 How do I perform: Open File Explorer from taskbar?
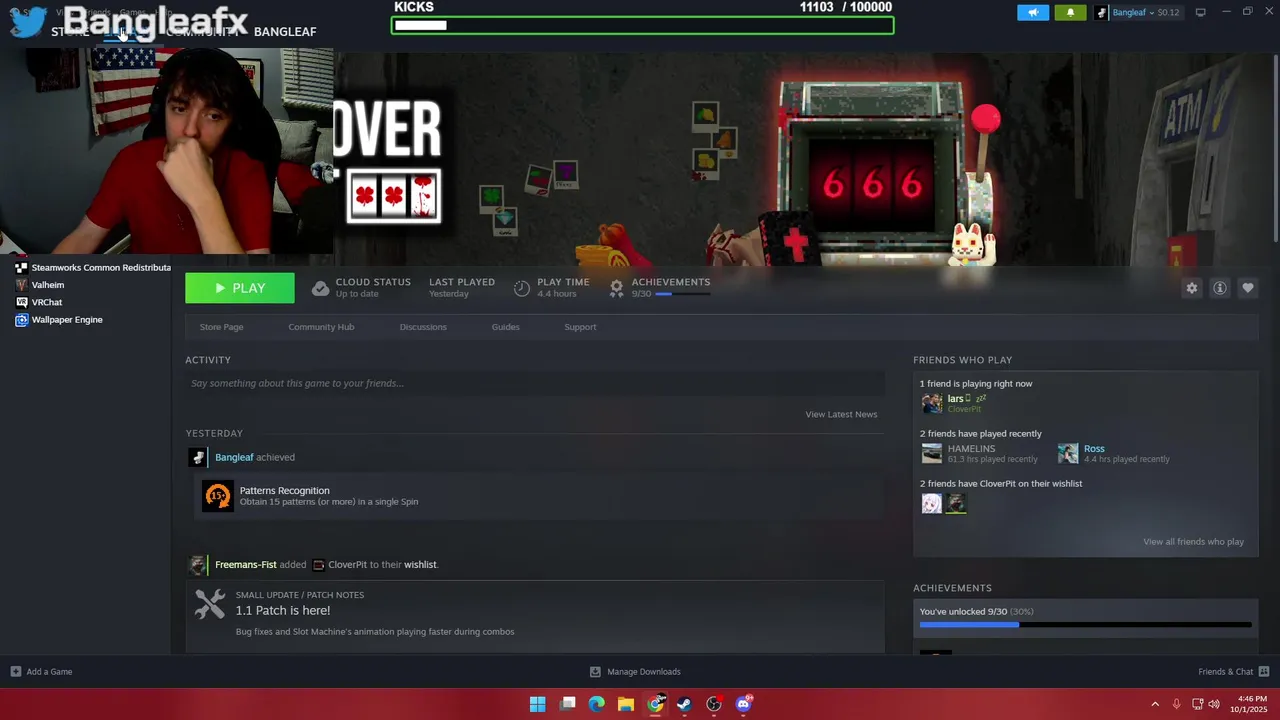(x=626, y=704)
